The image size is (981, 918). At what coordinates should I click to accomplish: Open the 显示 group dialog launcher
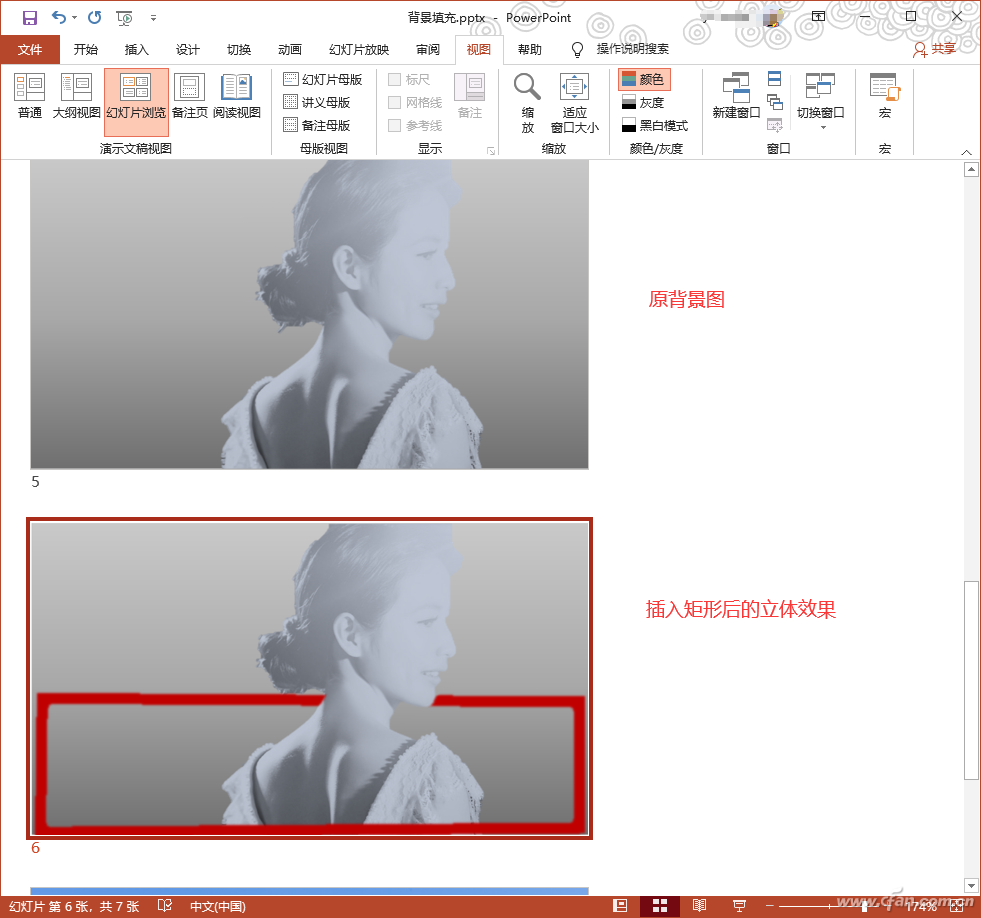[491, 151]
